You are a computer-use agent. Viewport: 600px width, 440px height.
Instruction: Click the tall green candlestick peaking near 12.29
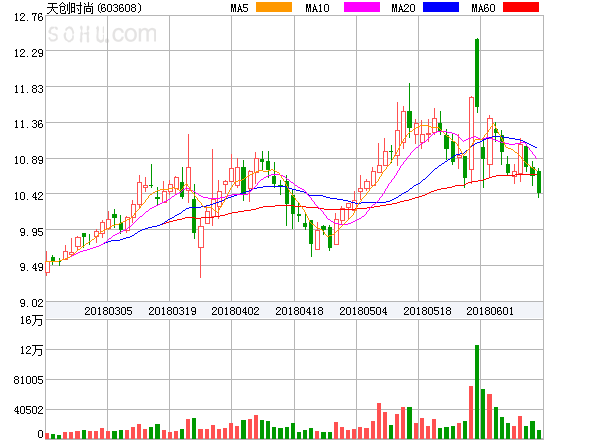click(477, 73)
